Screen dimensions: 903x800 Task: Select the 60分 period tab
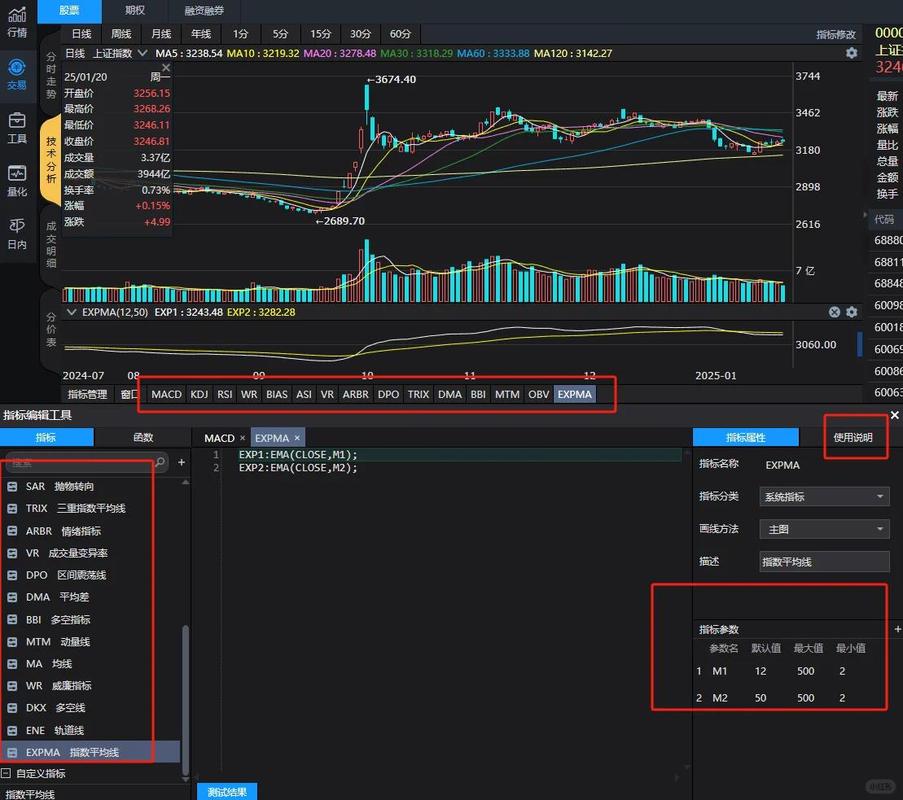coord(400,34)
